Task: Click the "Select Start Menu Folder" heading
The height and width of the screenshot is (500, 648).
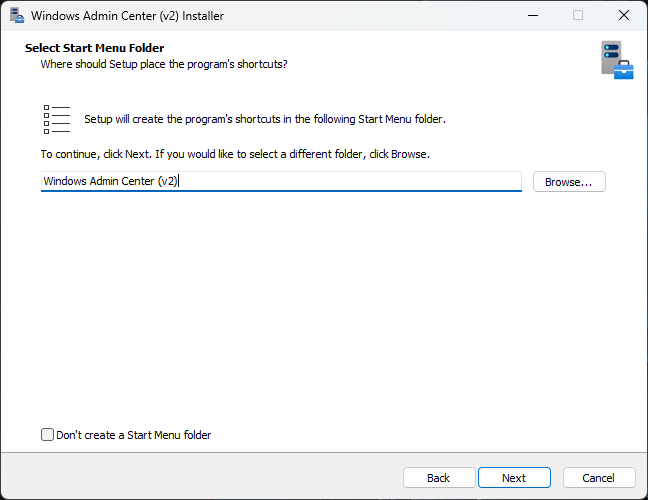Action: pyautogui.click(x=94, y=48)
